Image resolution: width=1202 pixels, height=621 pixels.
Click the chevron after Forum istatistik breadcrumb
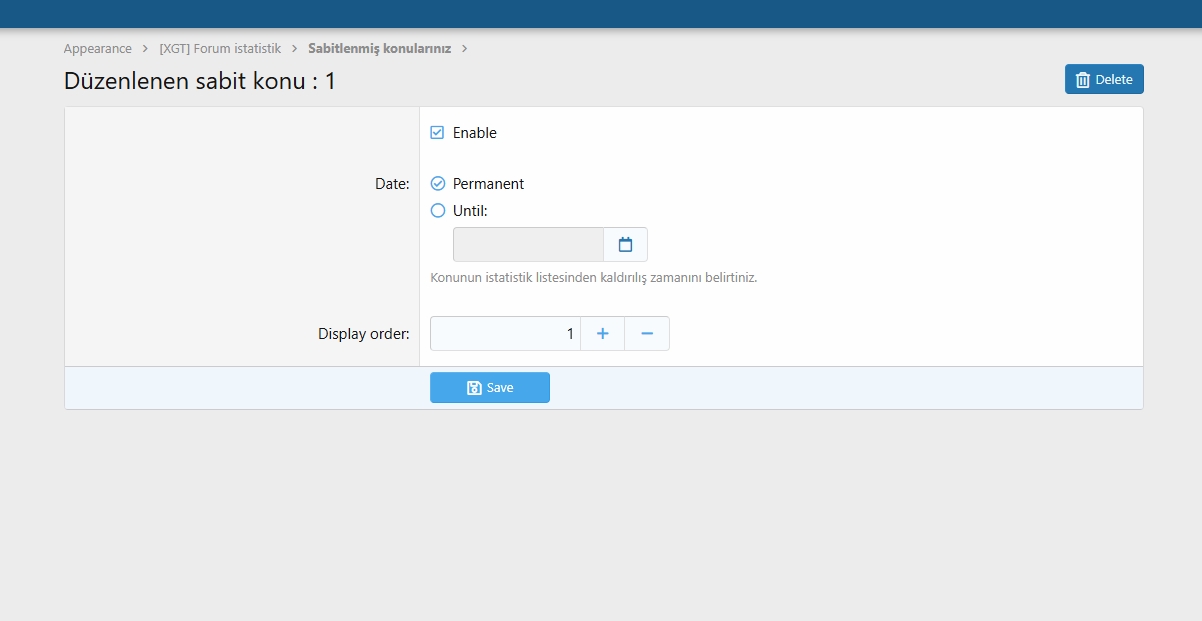[294, 48]
